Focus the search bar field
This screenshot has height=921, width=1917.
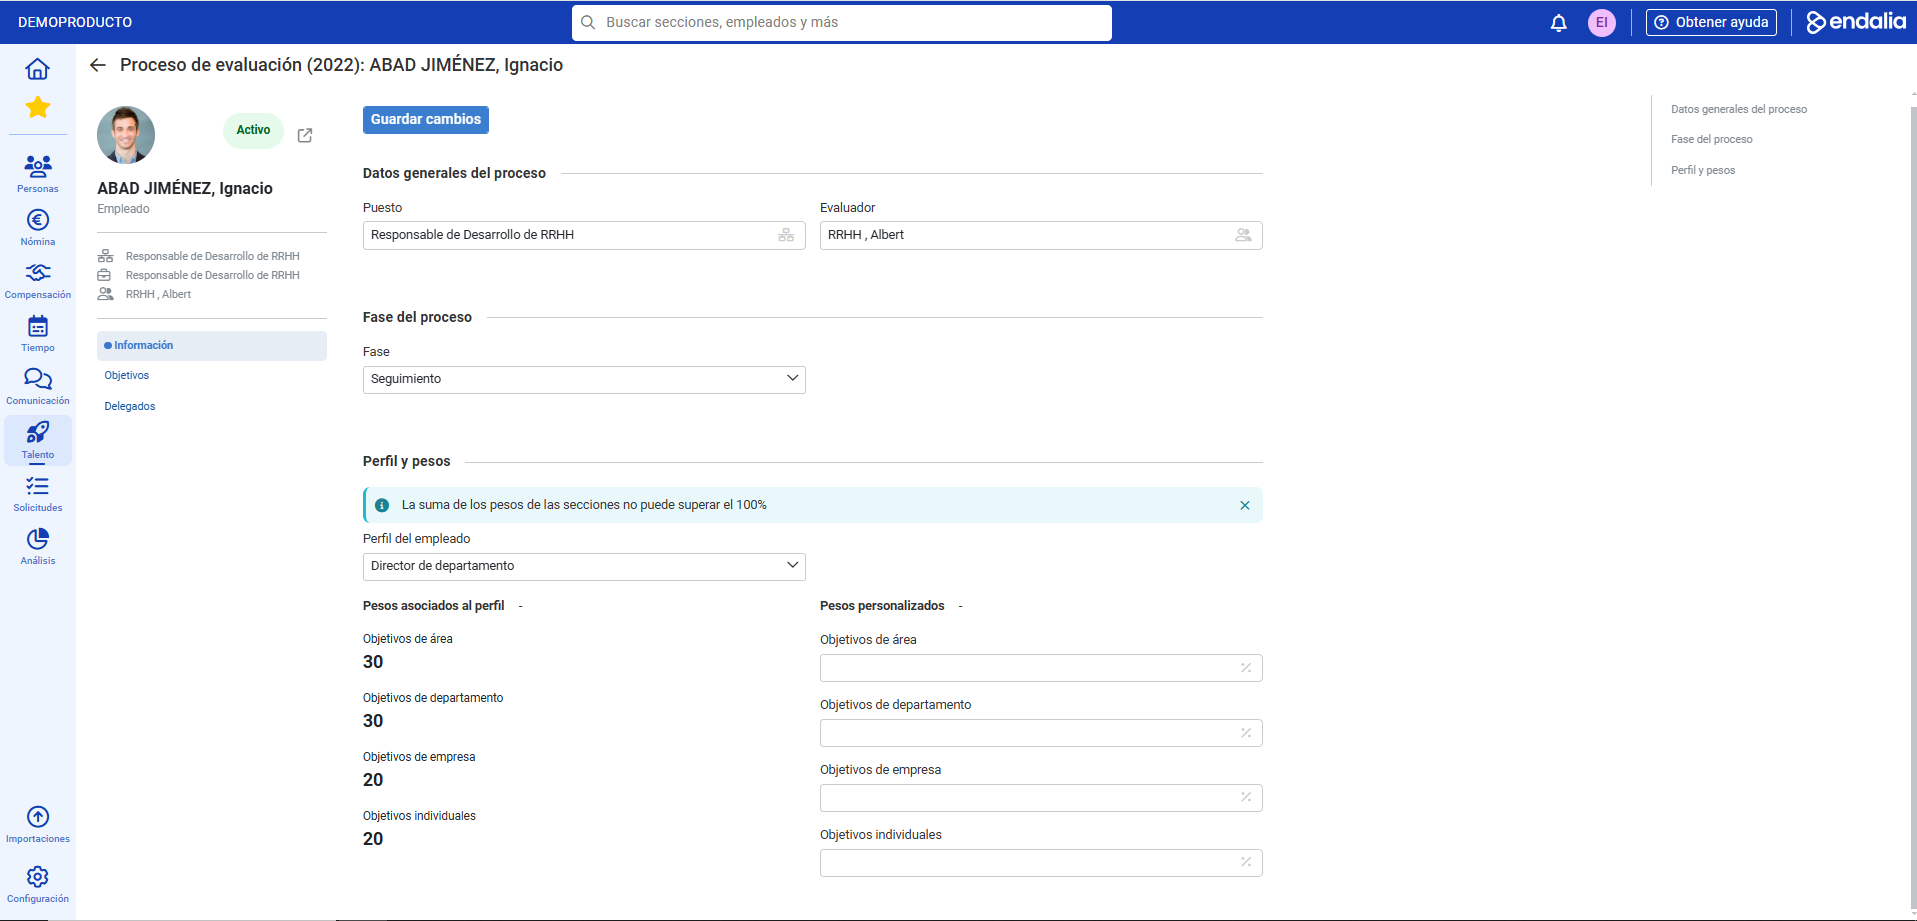pyautogui.click(x=842, y=22)
